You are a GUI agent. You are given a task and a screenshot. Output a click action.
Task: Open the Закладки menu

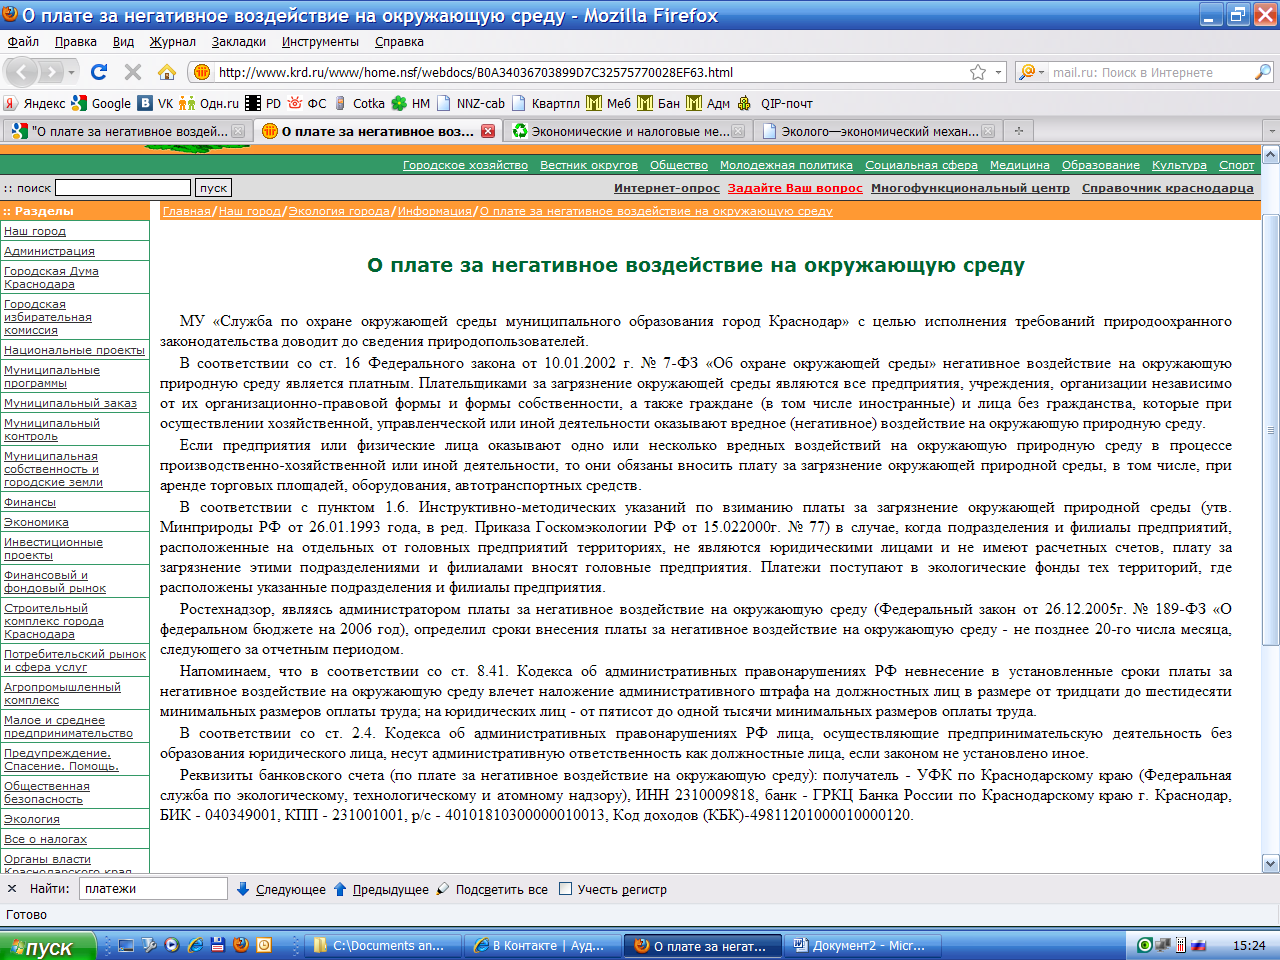click(239, 42)
